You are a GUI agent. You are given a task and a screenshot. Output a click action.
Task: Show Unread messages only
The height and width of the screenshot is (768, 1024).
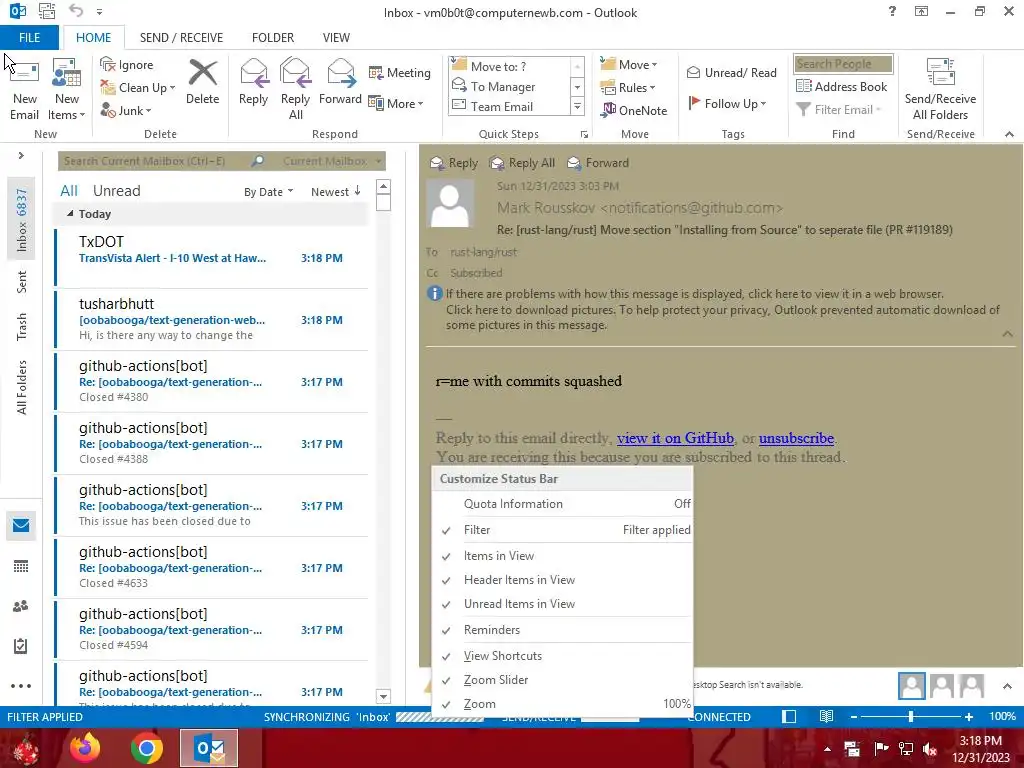[x=116, y=191]
